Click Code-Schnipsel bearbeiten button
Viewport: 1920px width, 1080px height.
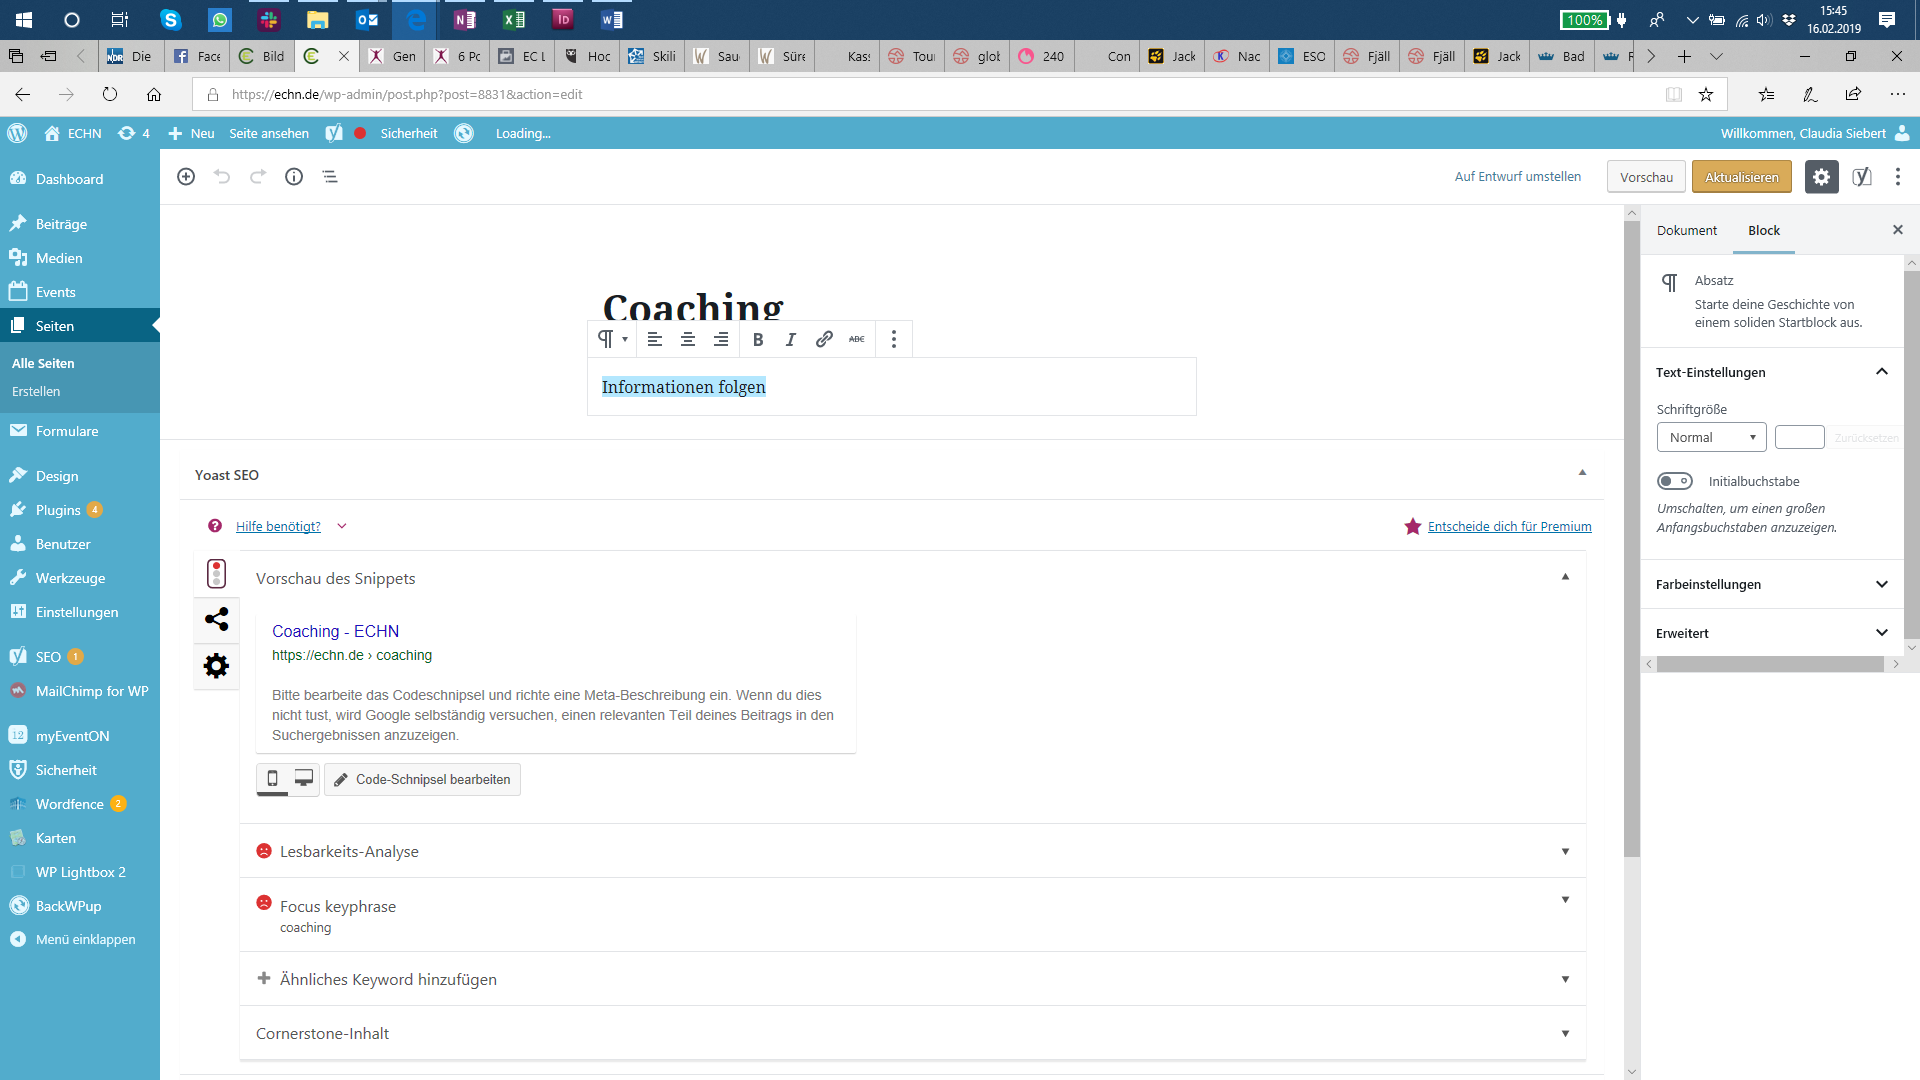(x=422, y=779)
